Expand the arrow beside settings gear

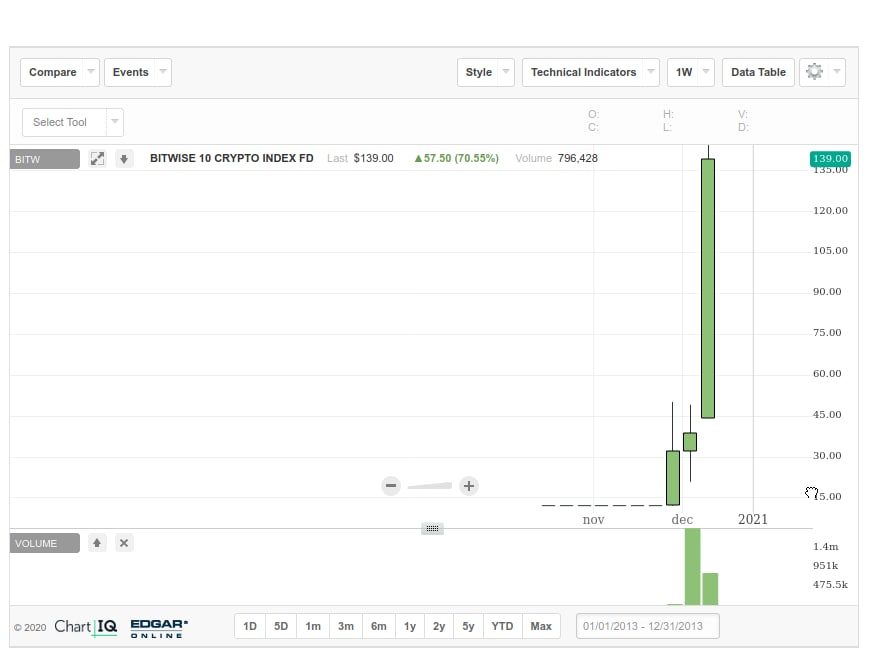(837, 72)
